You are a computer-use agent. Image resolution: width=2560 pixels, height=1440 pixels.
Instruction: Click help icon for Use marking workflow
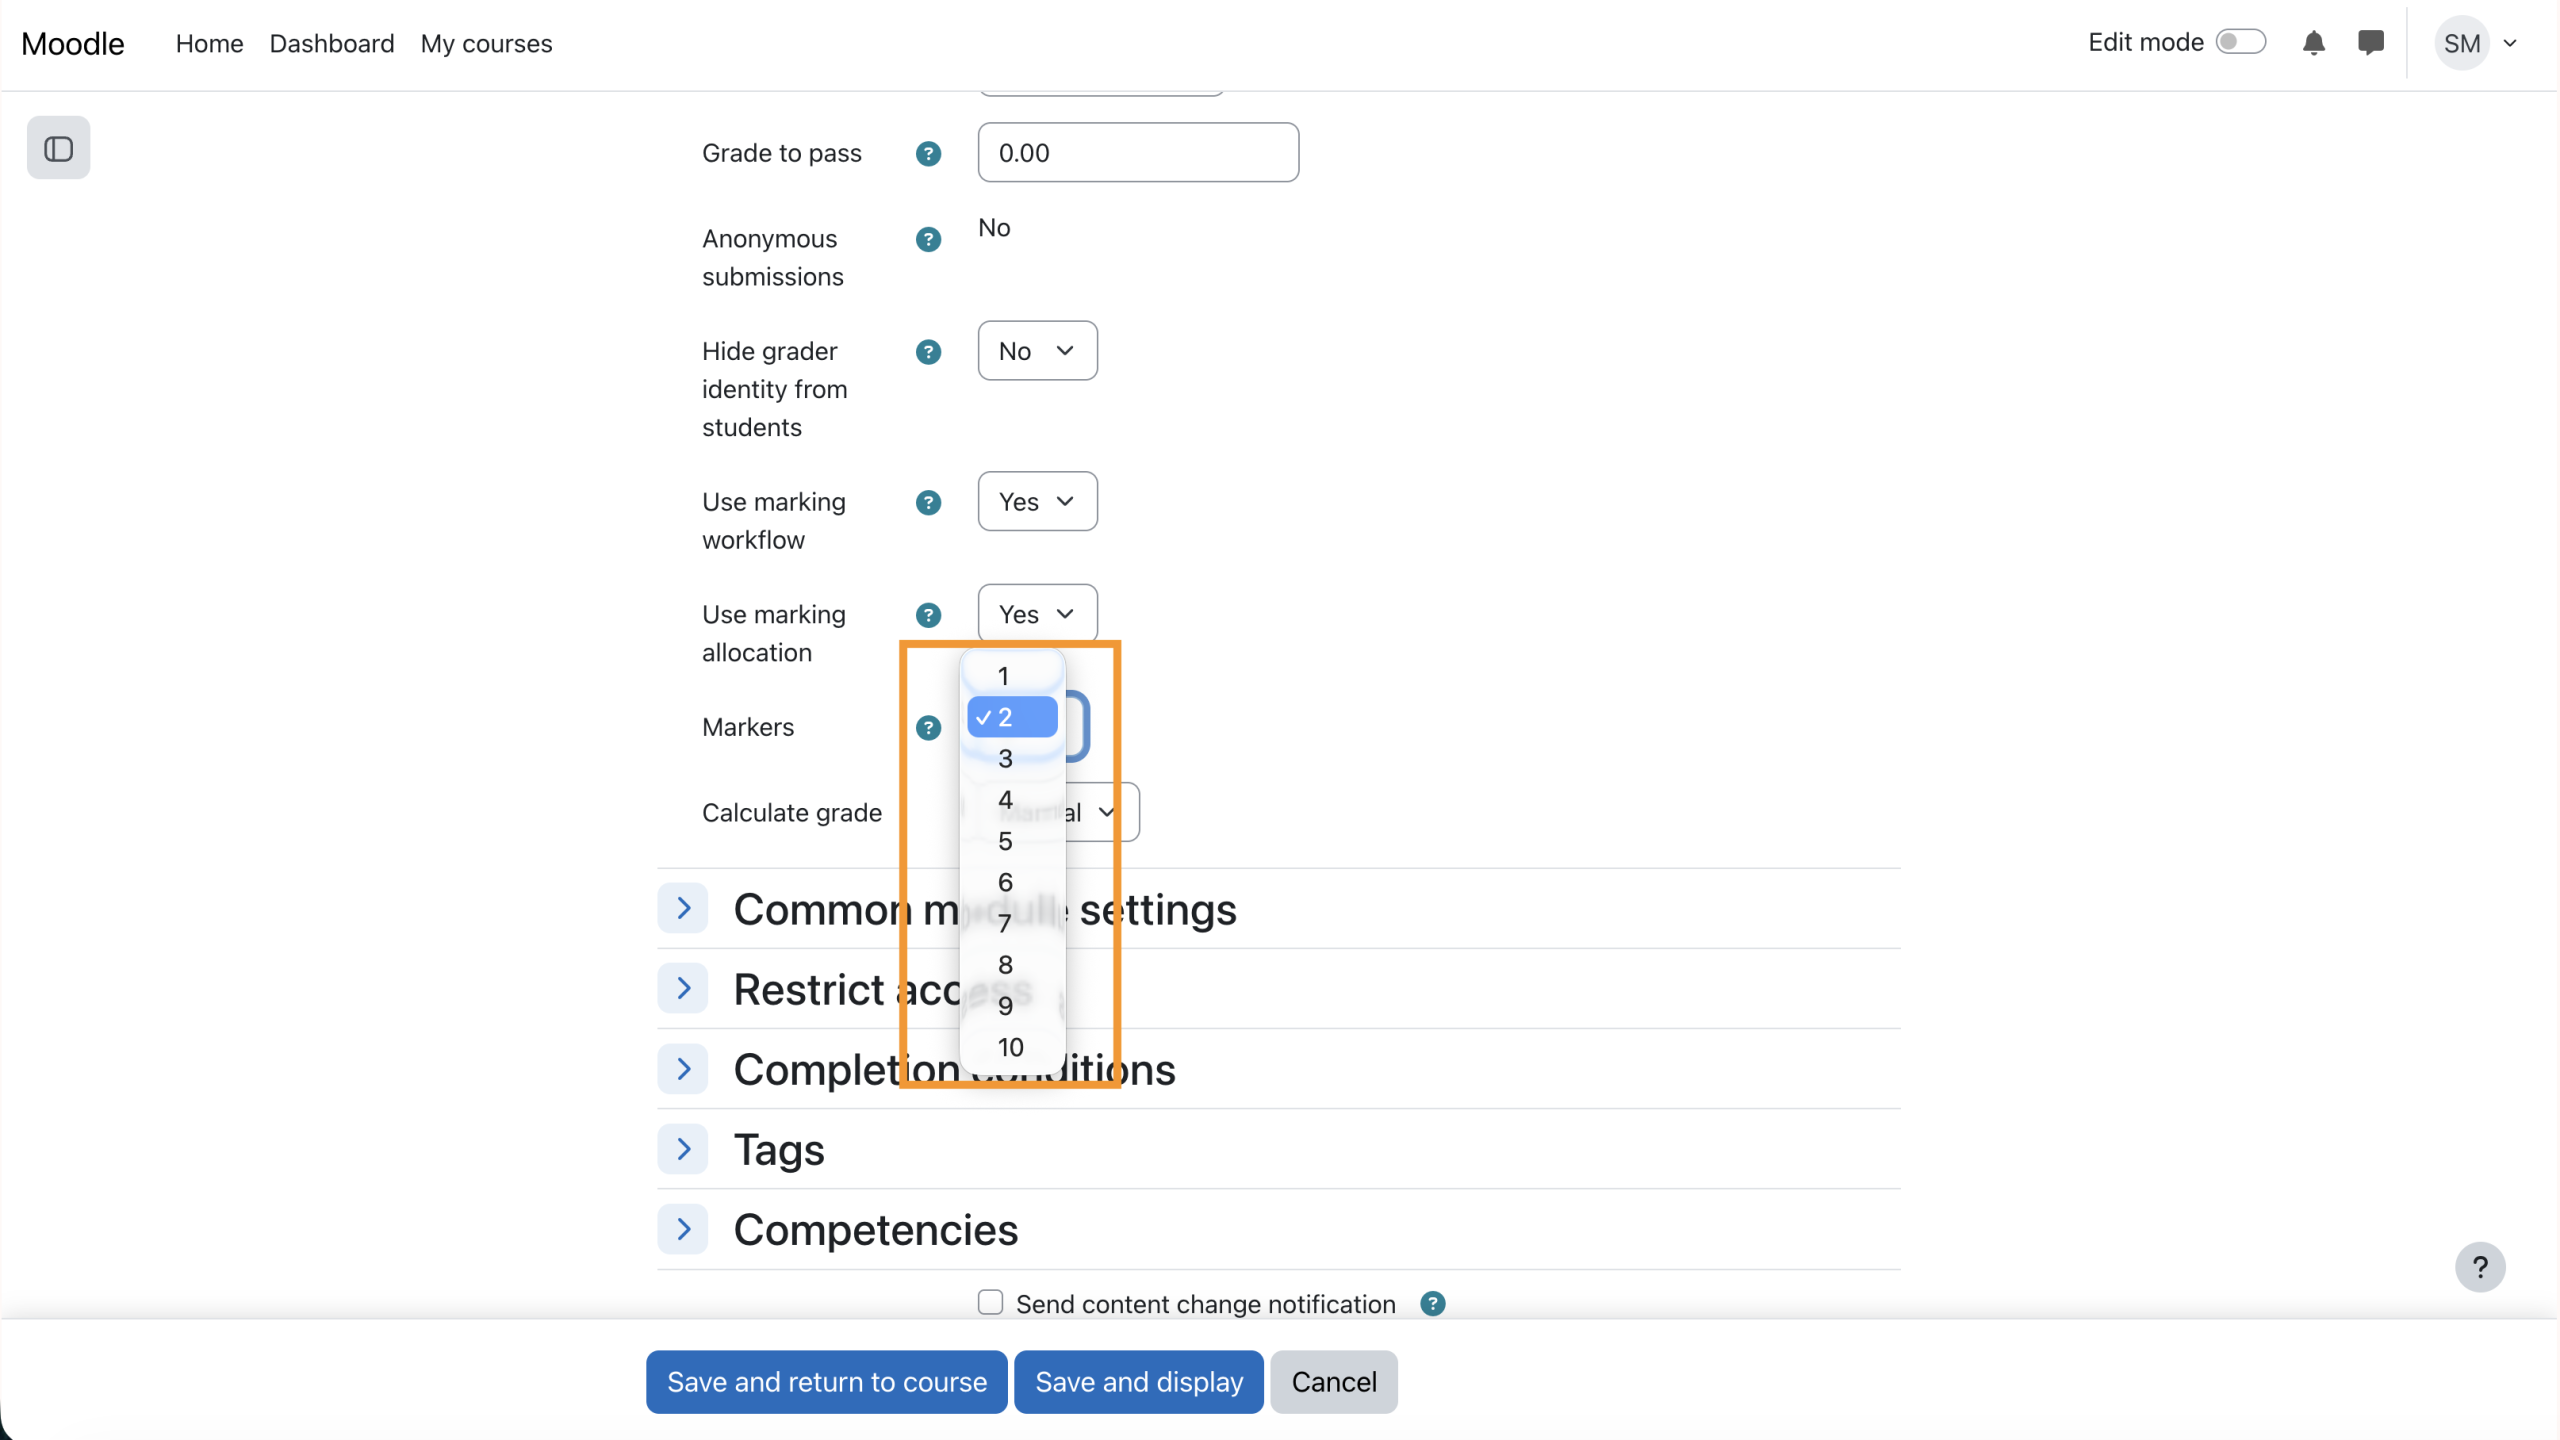pos(928,502)
